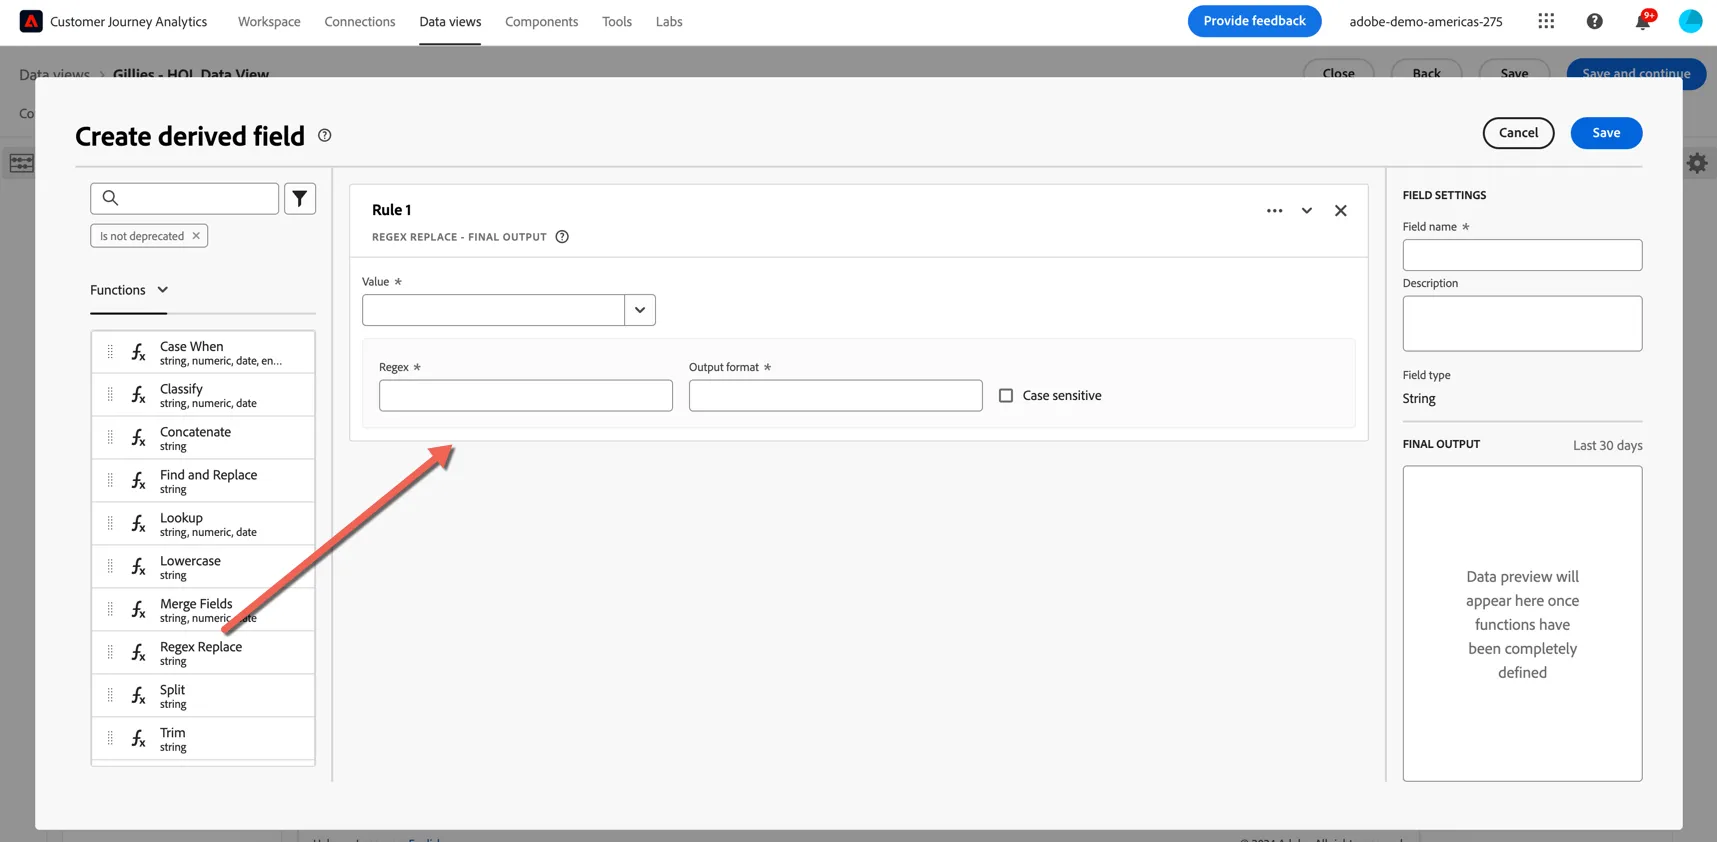Viewport: 1717px width, 842px height.
Task: Open the Data views tab
Action: pyautogui.click(x=450, y=21)
